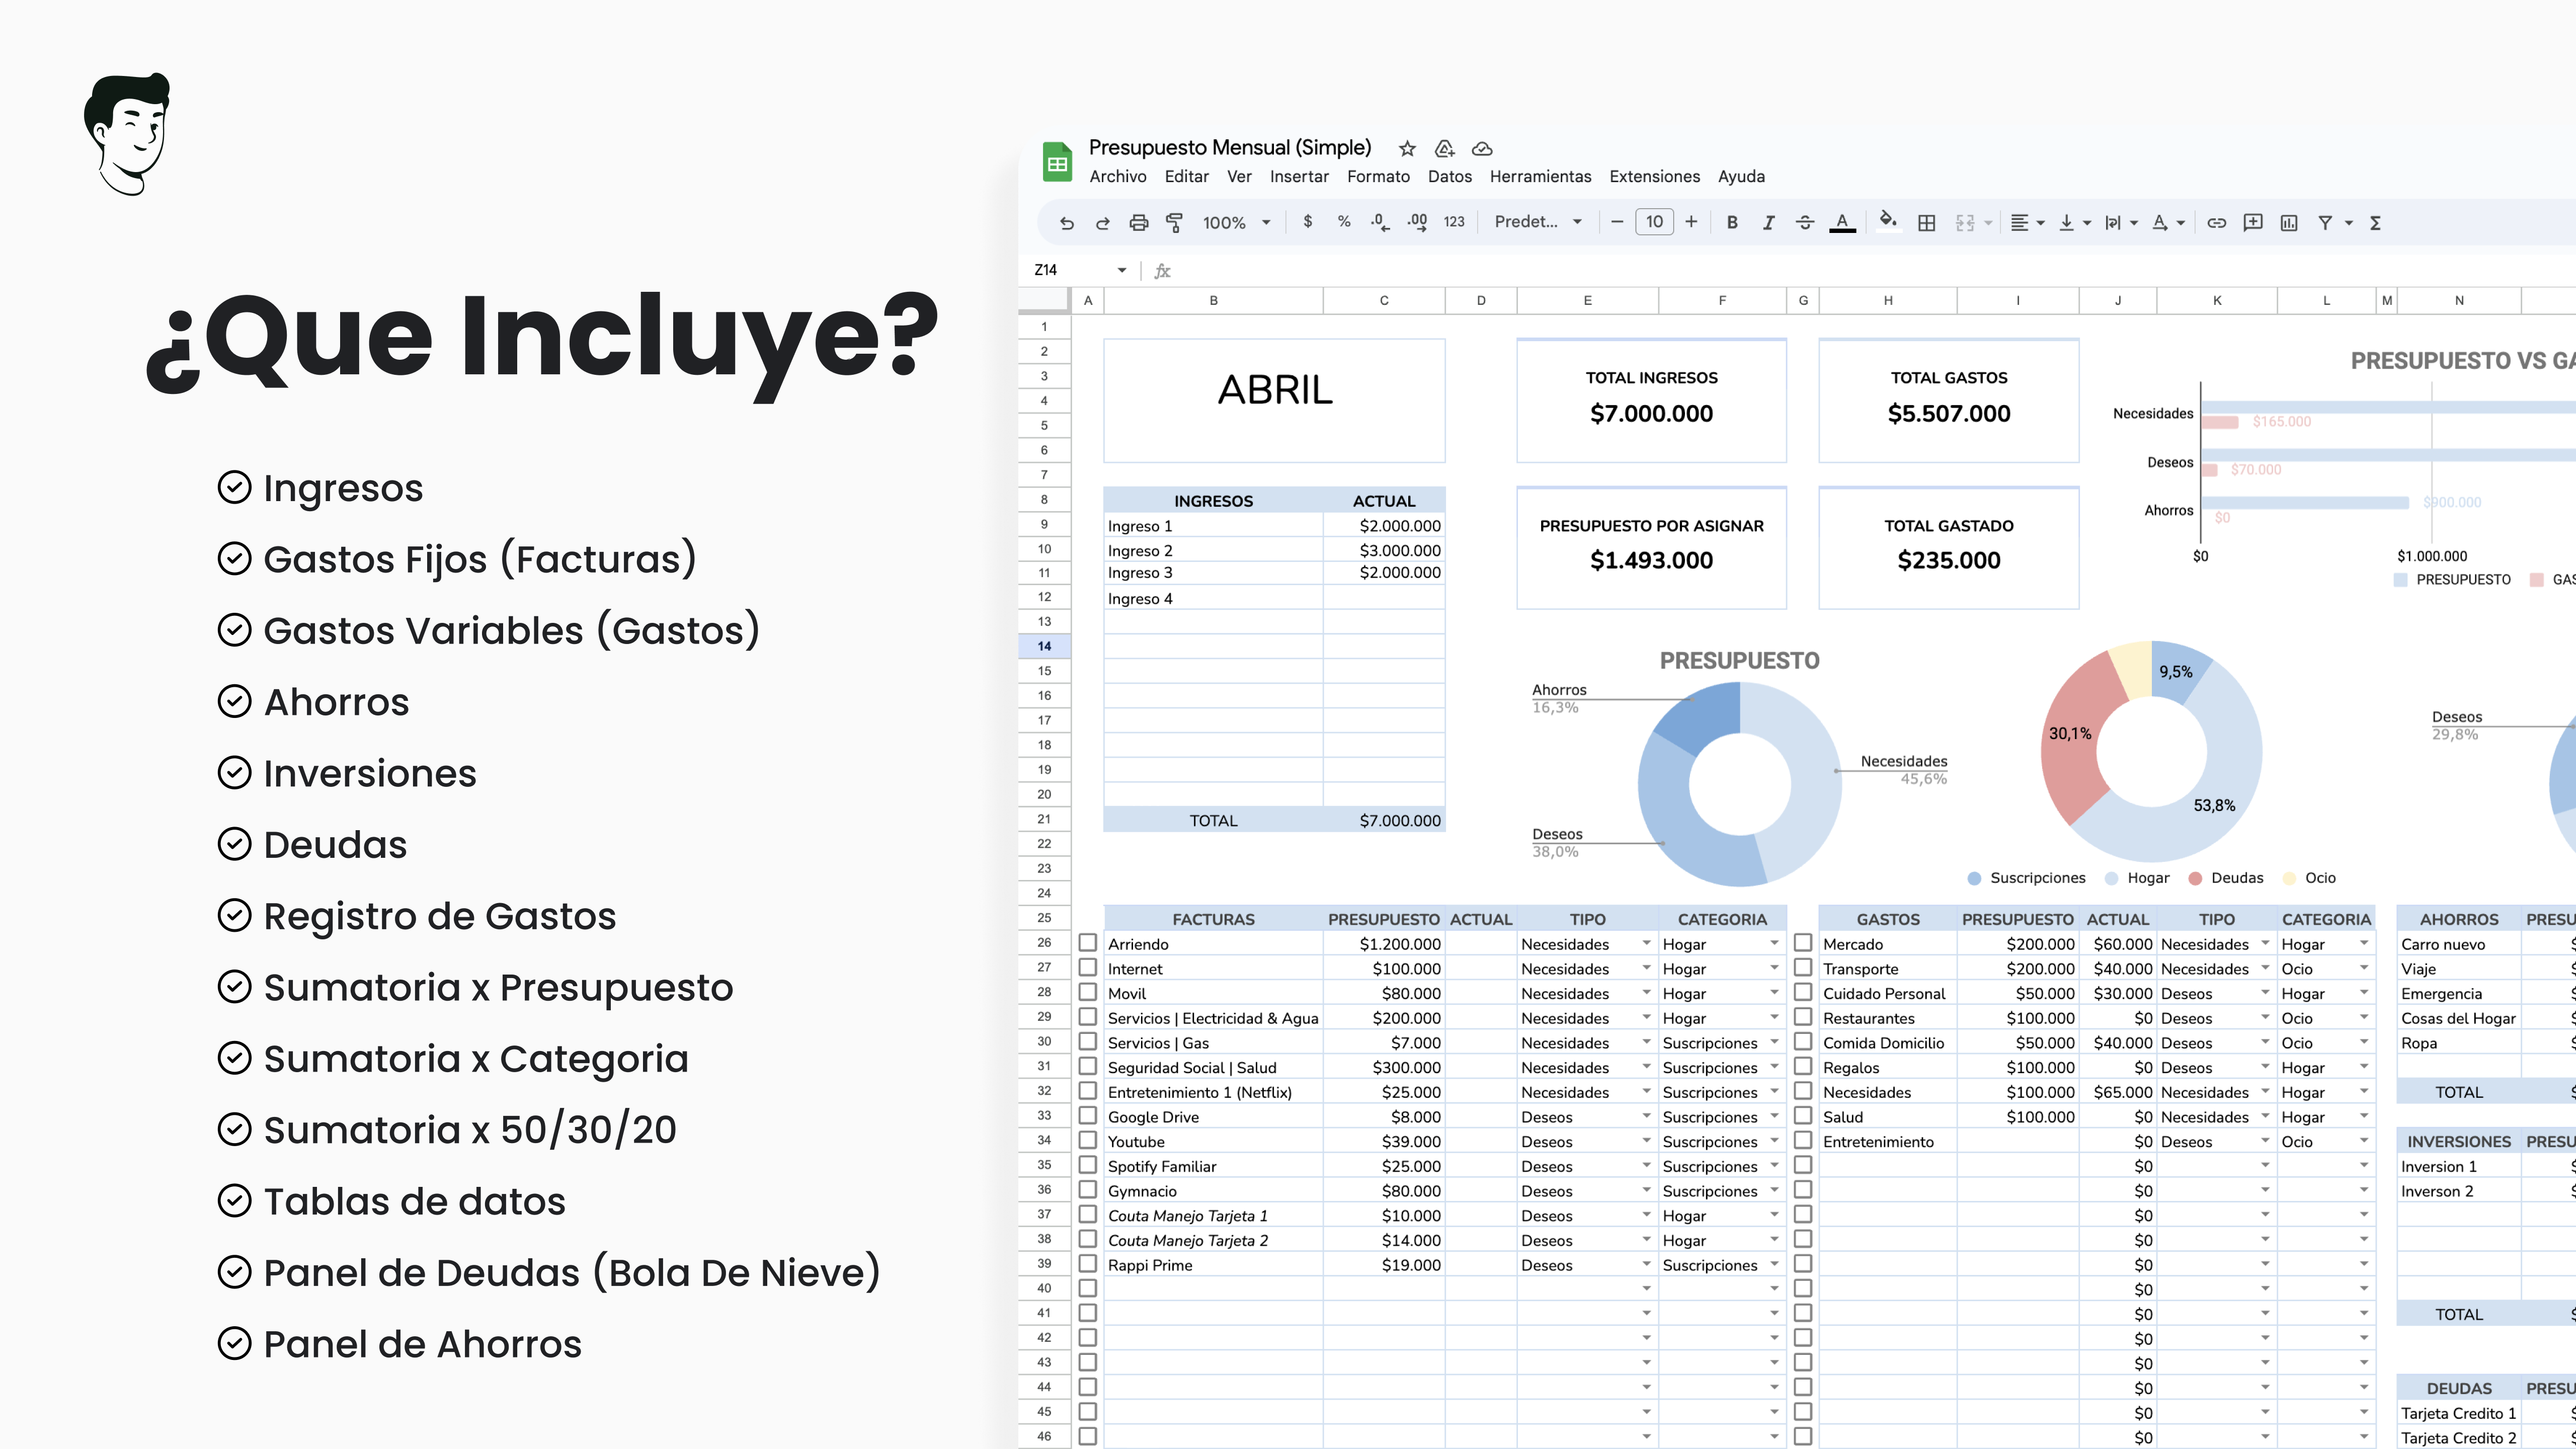The image size is (2576, 1449).
Task: Check the Restaurantes expense checkbox
Action: coord(1803,1017)
